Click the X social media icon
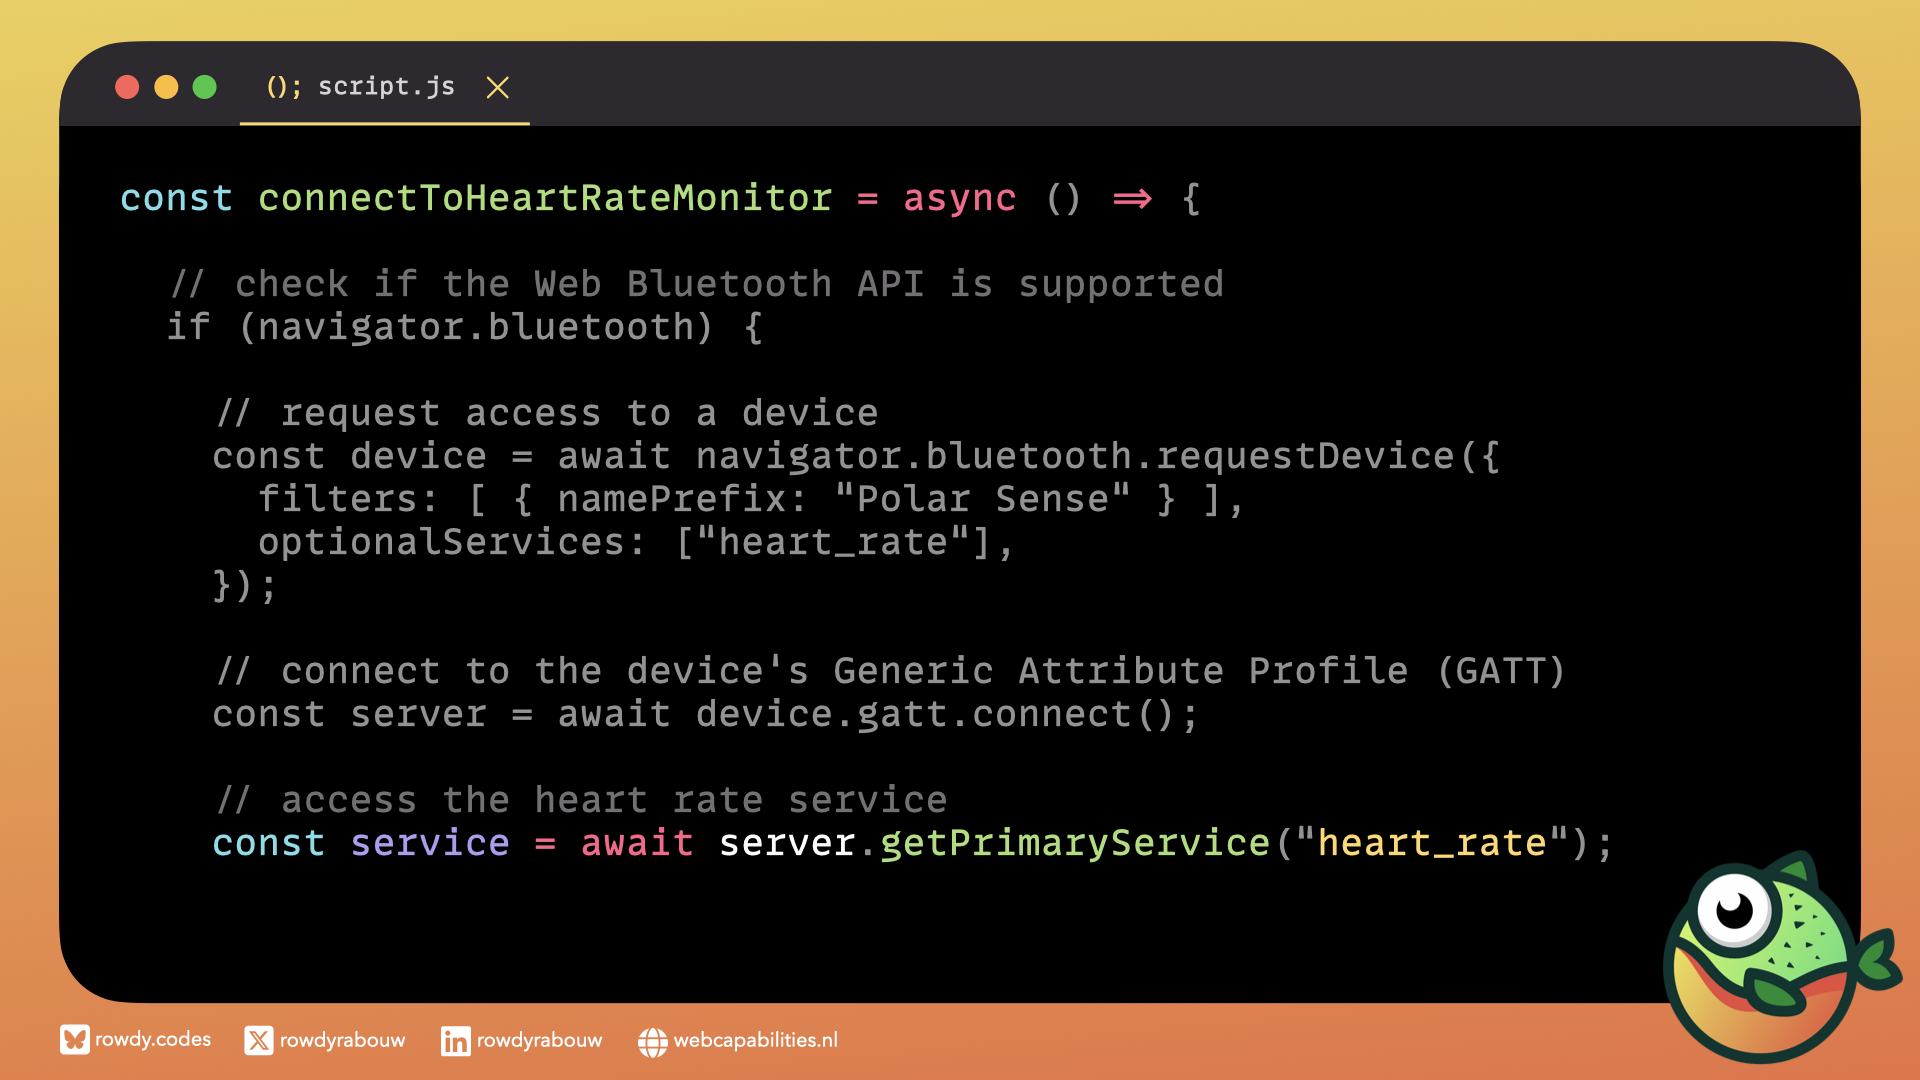Viewport: 1920px width, 1080px height. (258, 1041)
